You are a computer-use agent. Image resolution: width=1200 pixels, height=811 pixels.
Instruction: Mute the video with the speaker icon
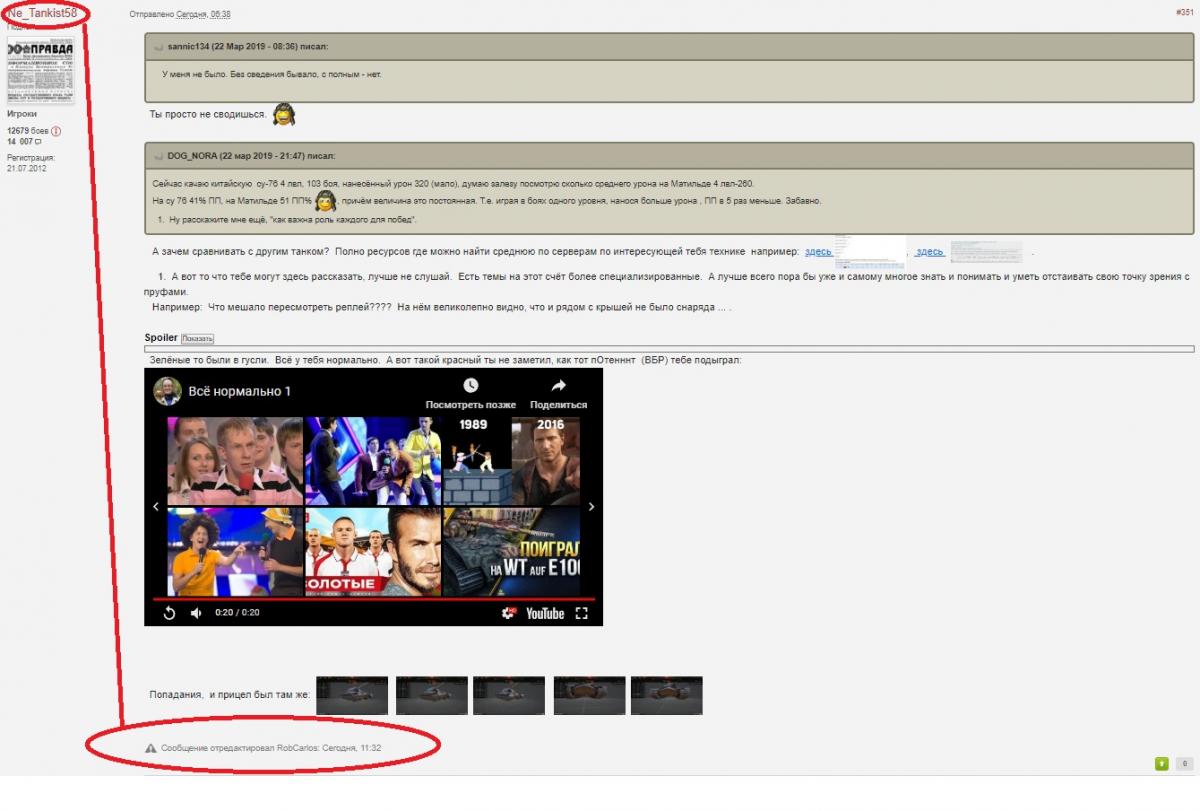[196, 613]
